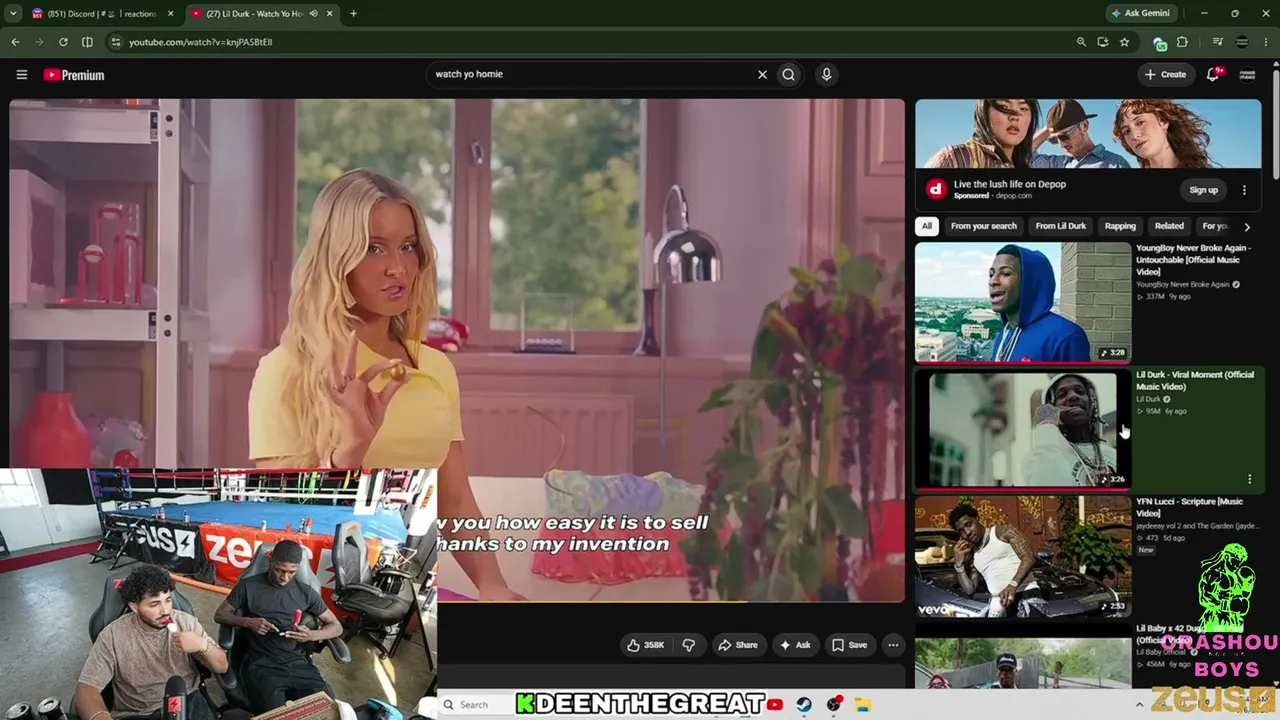Mute the Lil Durk tab audio icon
The image size is (1280, 720).
tap(314, 14)
